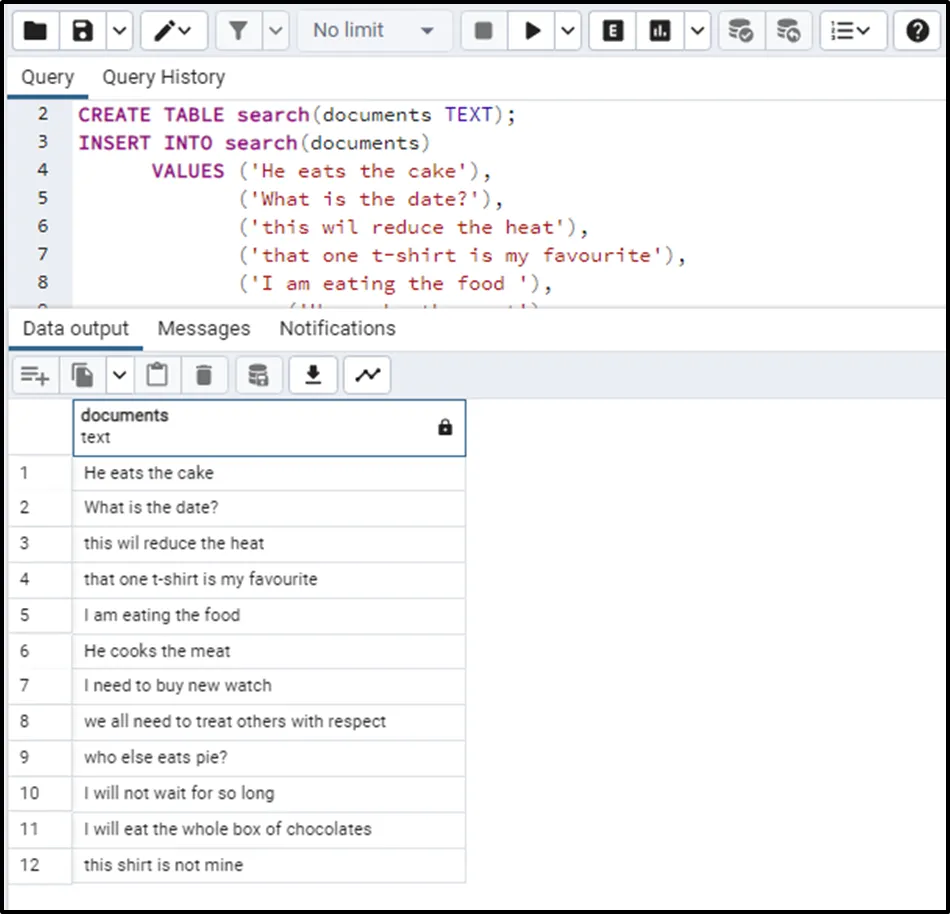This screenshot has width=950, height=914.
Task: Click the Open File folder icon
Action: [35, 31]
